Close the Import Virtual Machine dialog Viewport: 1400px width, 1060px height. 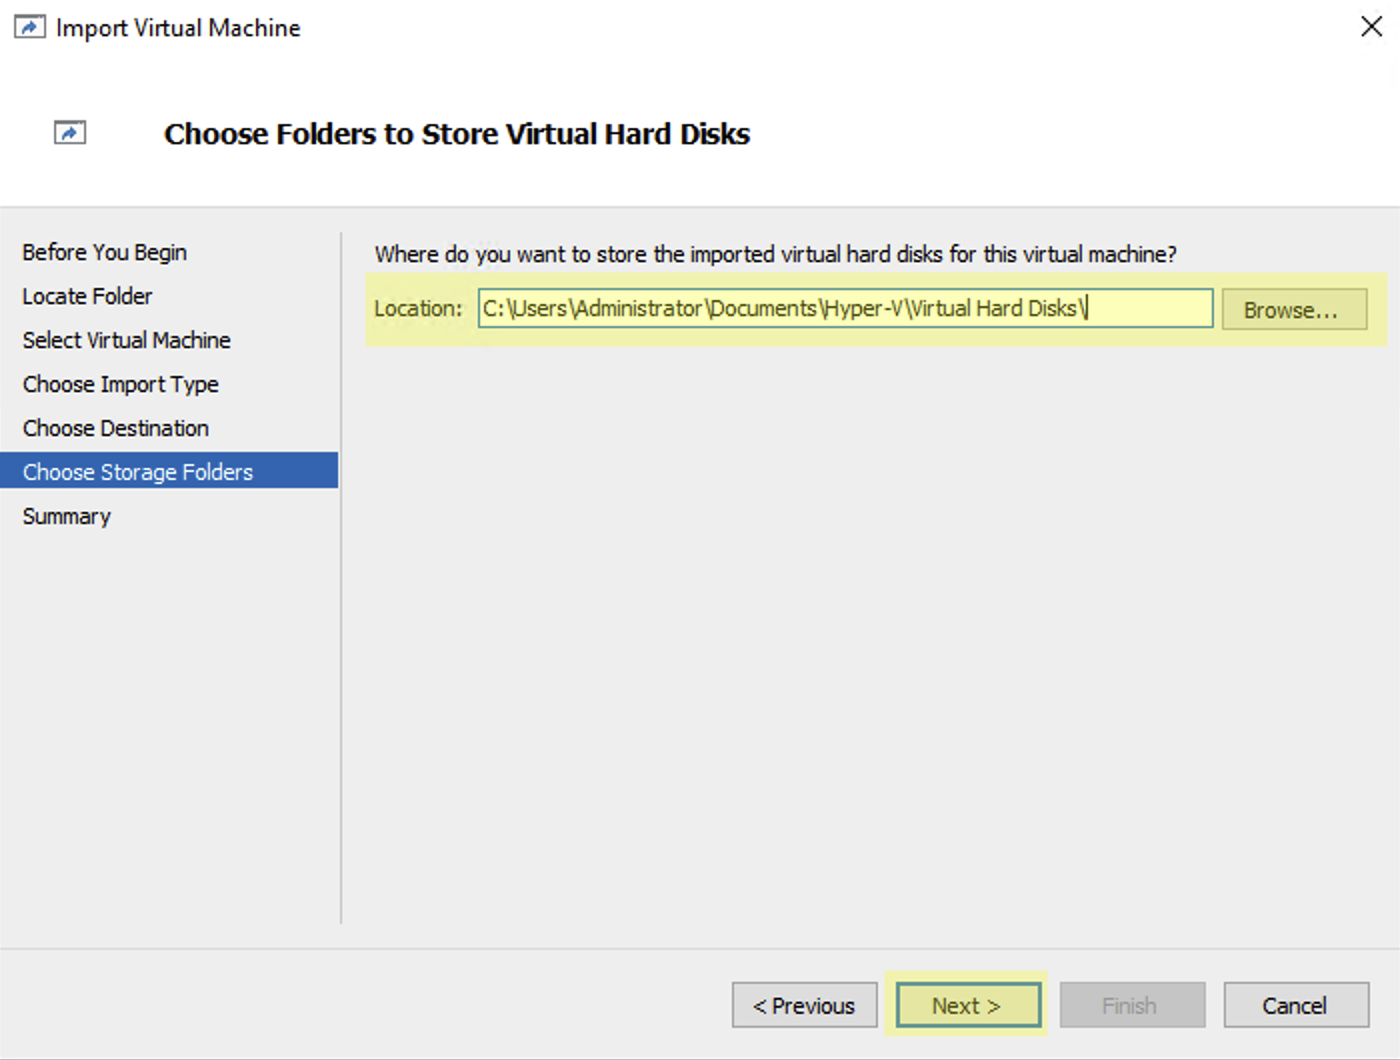pos(1371,27)
